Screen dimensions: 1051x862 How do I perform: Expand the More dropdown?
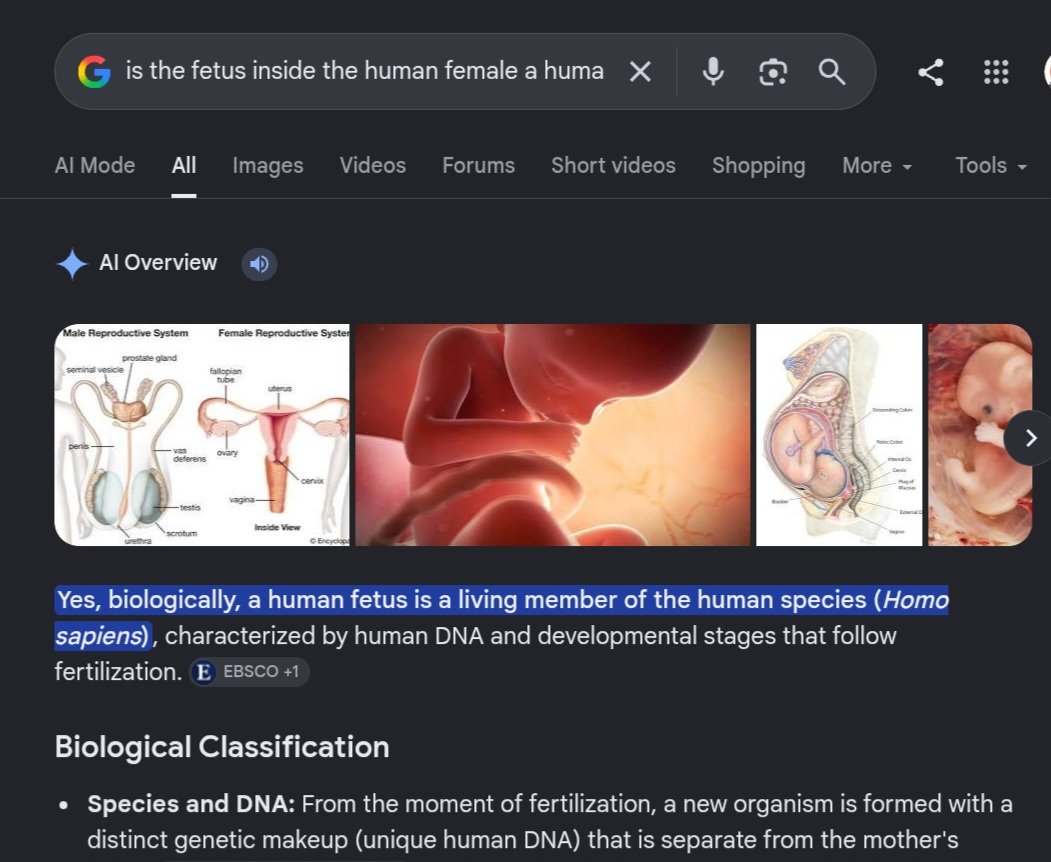click(877, 166)
